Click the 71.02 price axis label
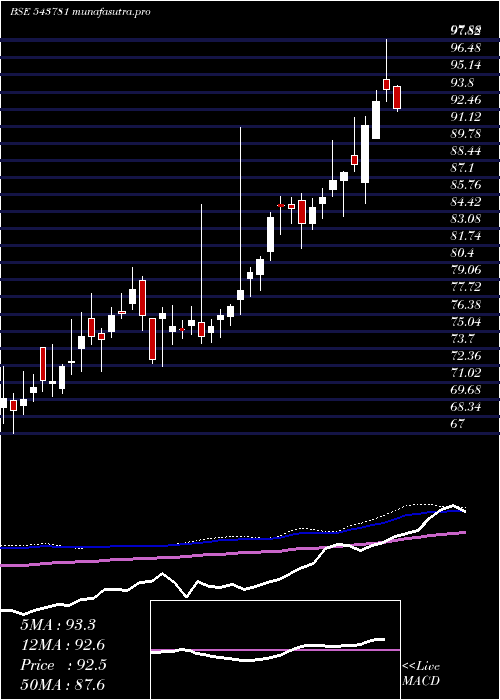 pos(466,373)
